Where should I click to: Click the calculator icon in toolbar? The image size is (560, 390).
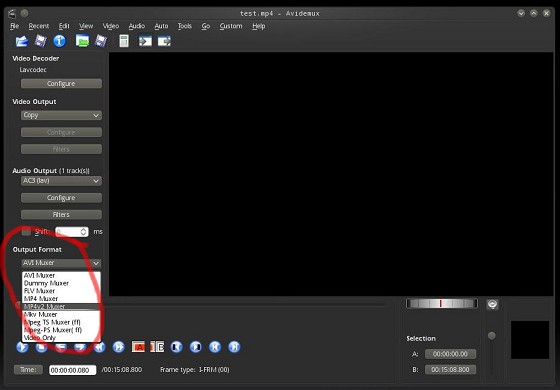coord(124,41)
